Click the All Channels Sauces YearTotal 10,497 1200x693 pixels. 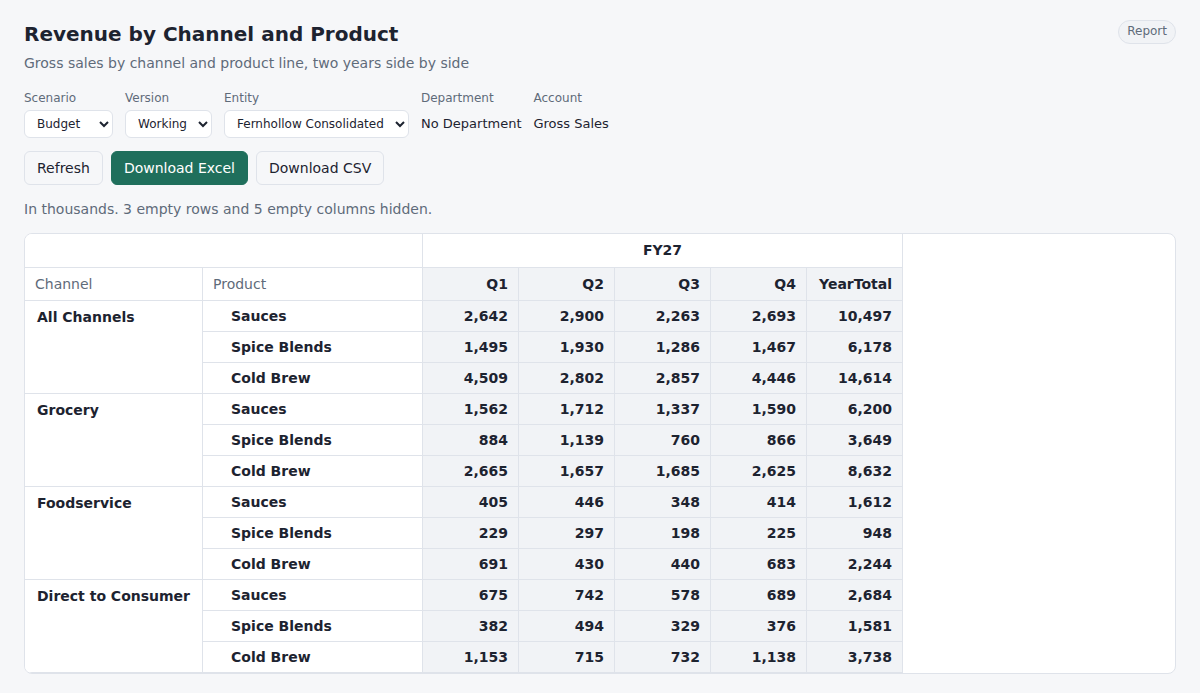point(855,316)
